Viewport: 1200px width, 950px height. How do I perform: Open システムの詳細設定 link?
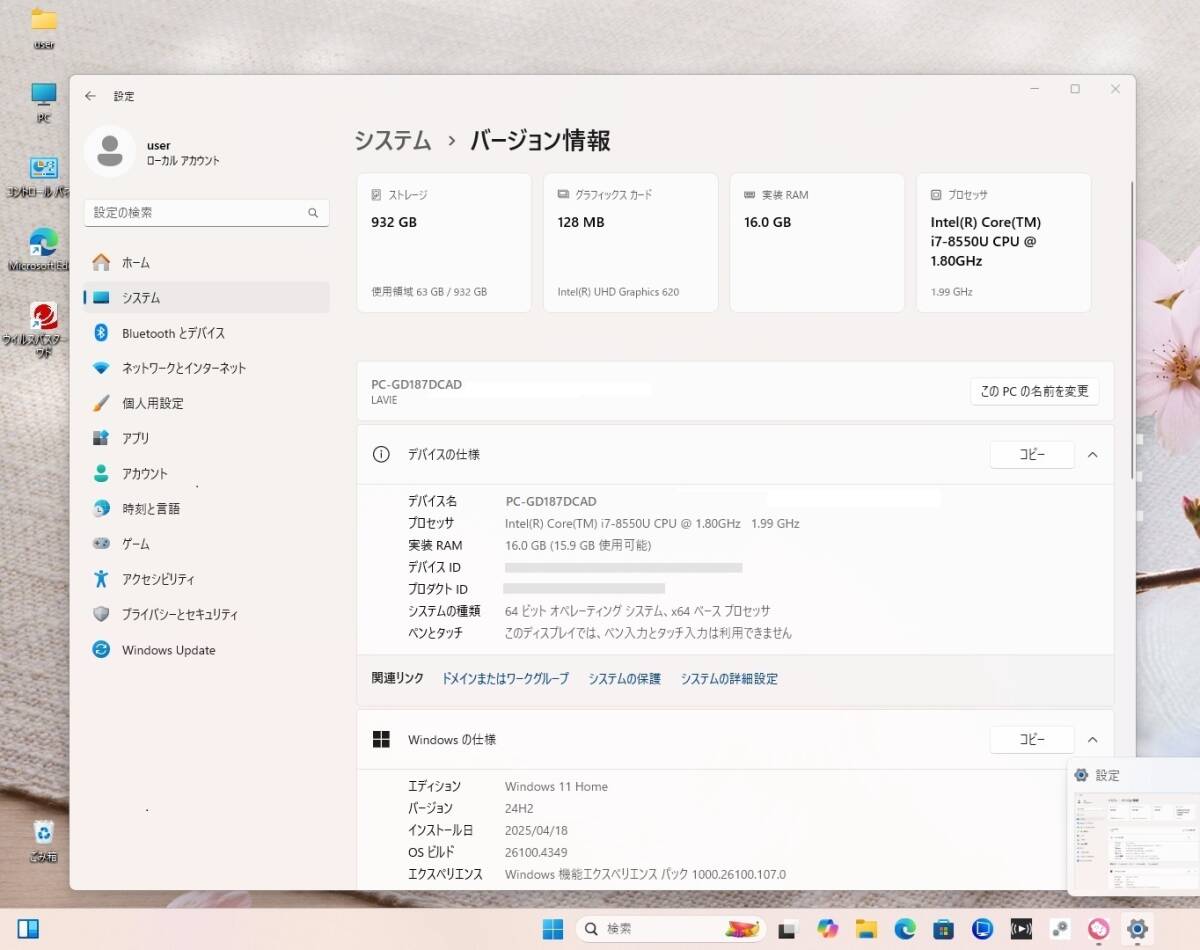point(729,679)
